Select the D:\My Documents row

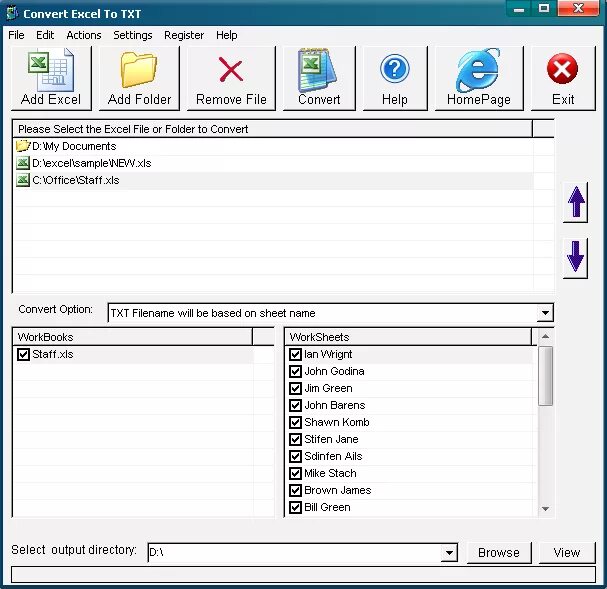pyautogui.click(x=273, y=146)
